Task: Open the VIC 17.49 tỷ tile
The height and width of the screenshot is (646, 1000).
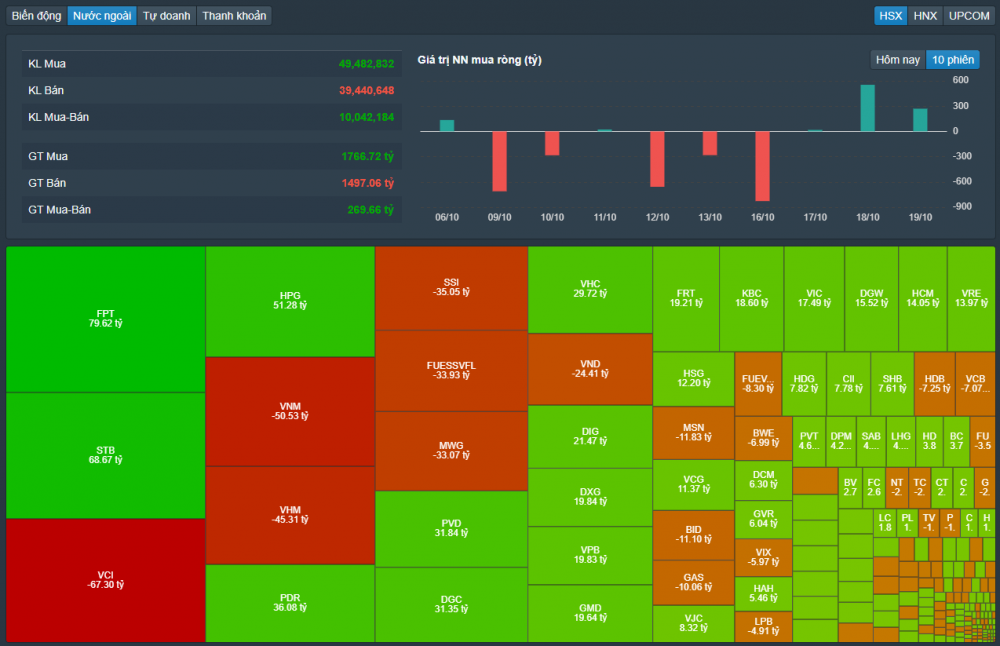Action: coord(814,298)
